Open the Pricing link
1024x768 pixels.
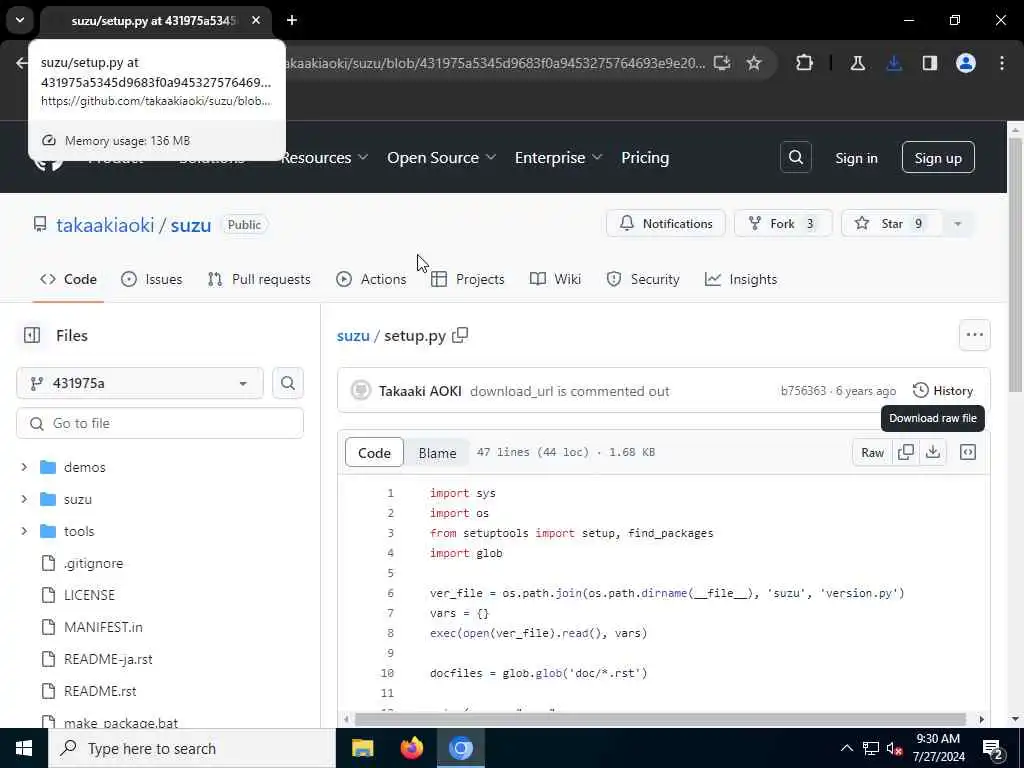pos(645,157)
